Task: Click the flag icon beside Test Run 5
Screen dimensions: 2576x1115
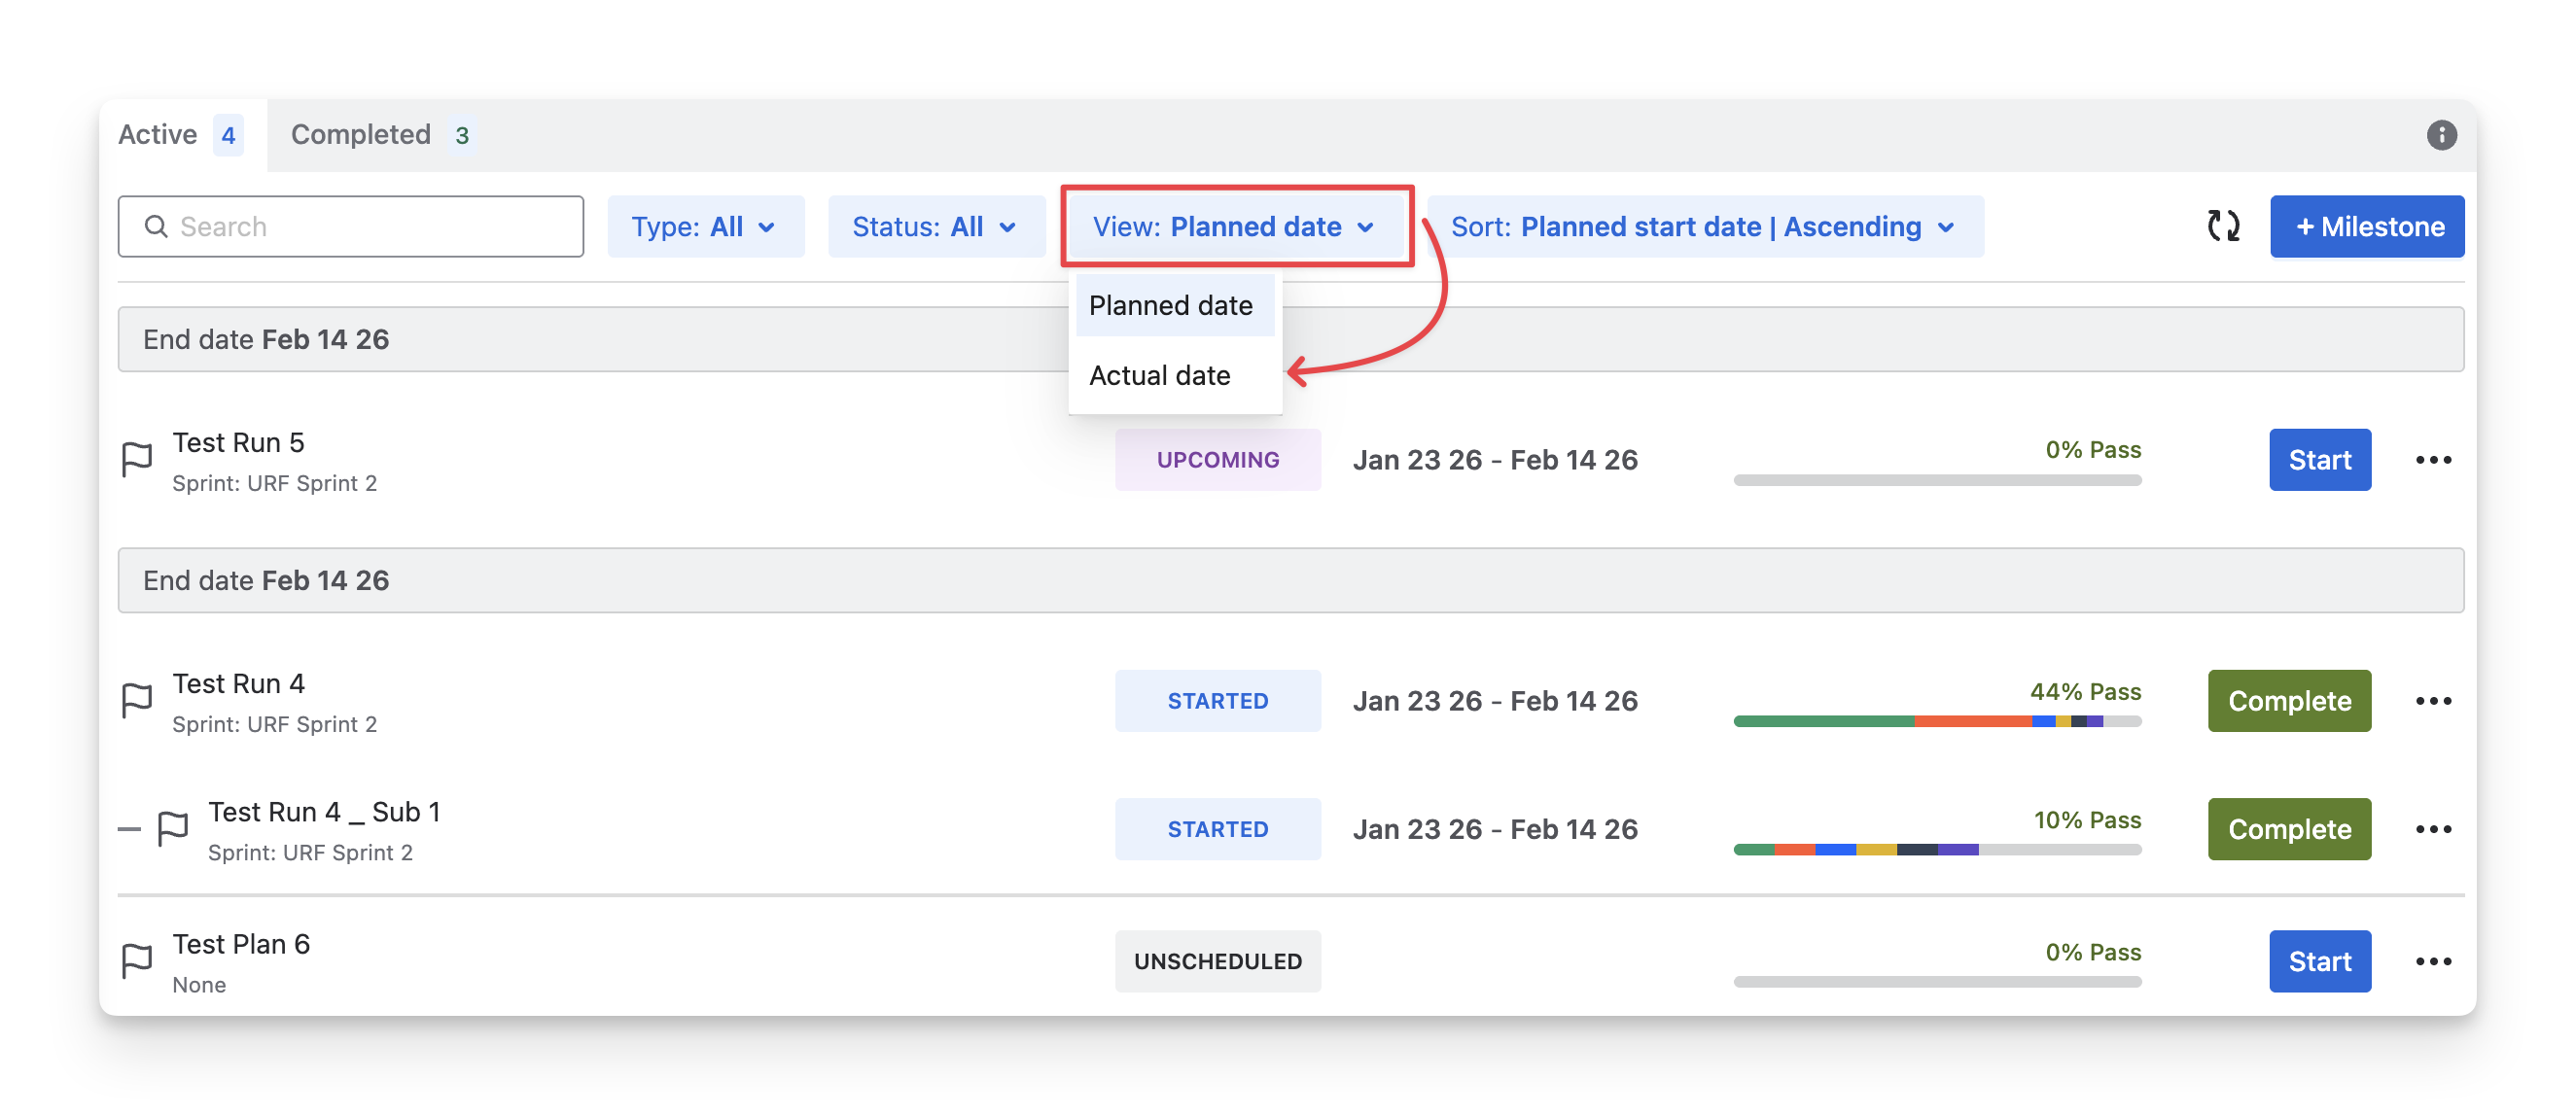Action: tap(137, 460)
